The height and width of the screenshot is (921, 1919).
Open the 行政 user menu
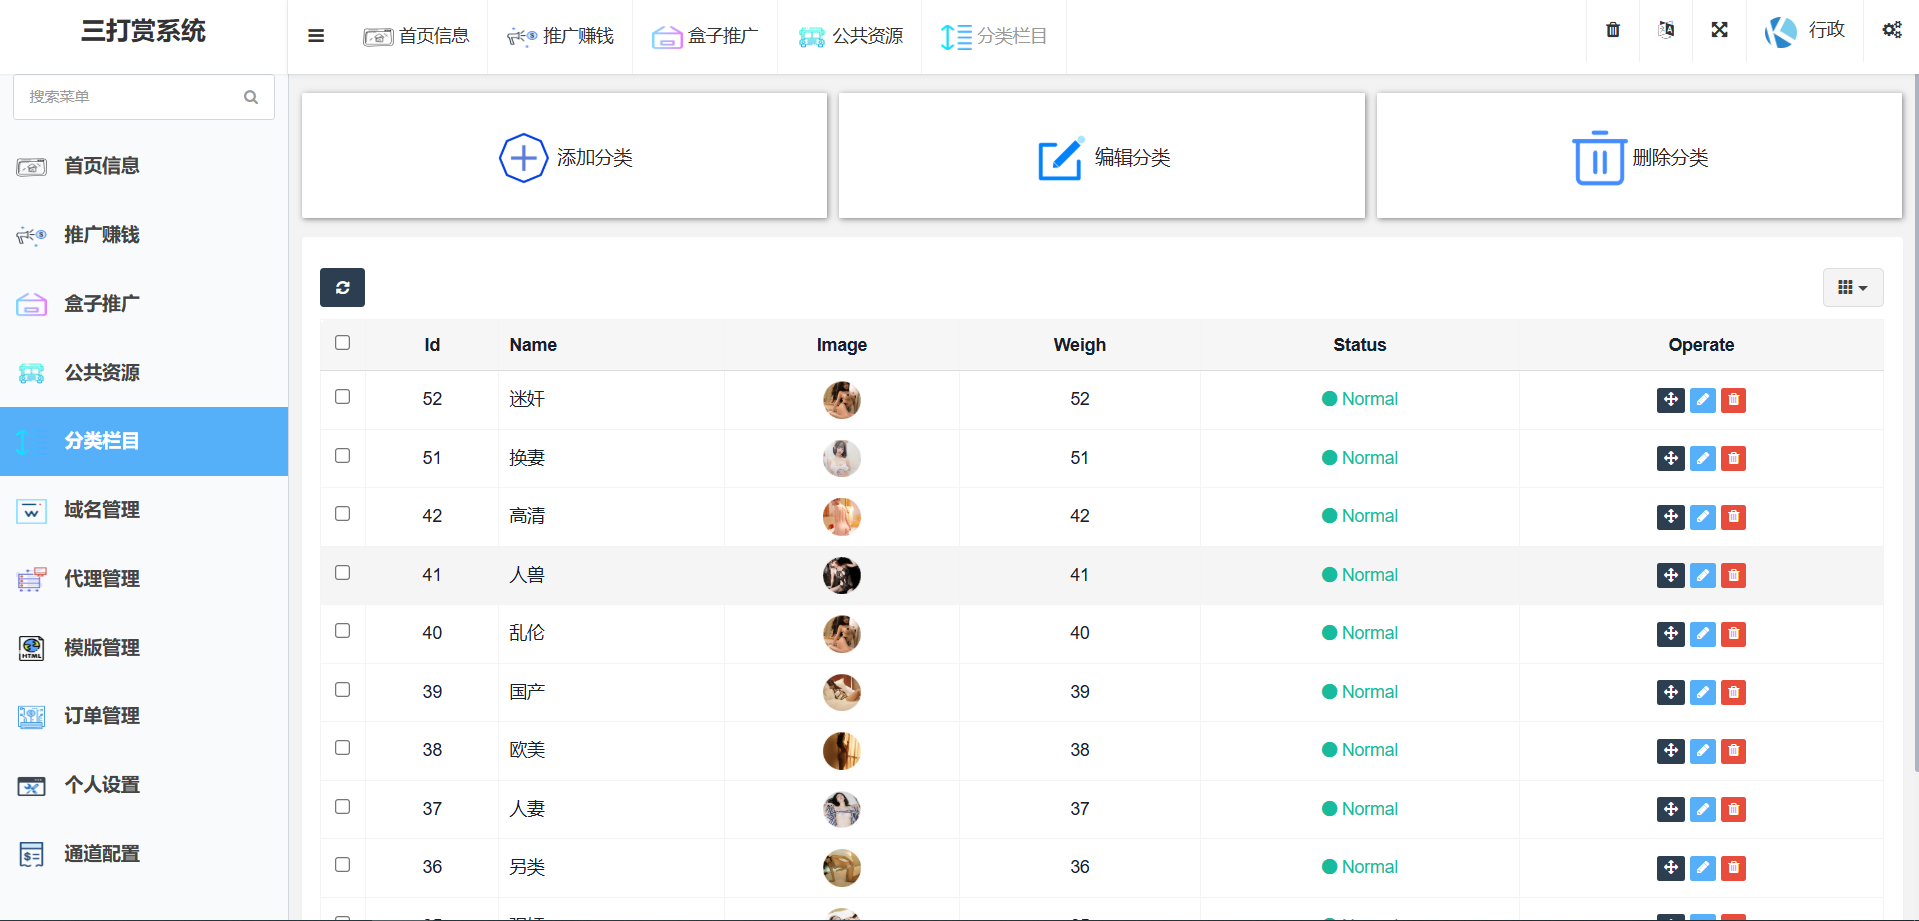click(x=1806, y=31)
